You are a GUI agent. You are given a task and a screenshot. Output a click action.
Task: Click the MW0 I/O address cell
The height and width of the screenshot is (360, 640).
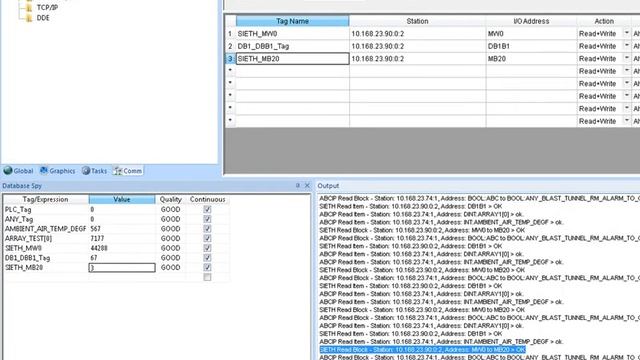click(x=531, y=33)
